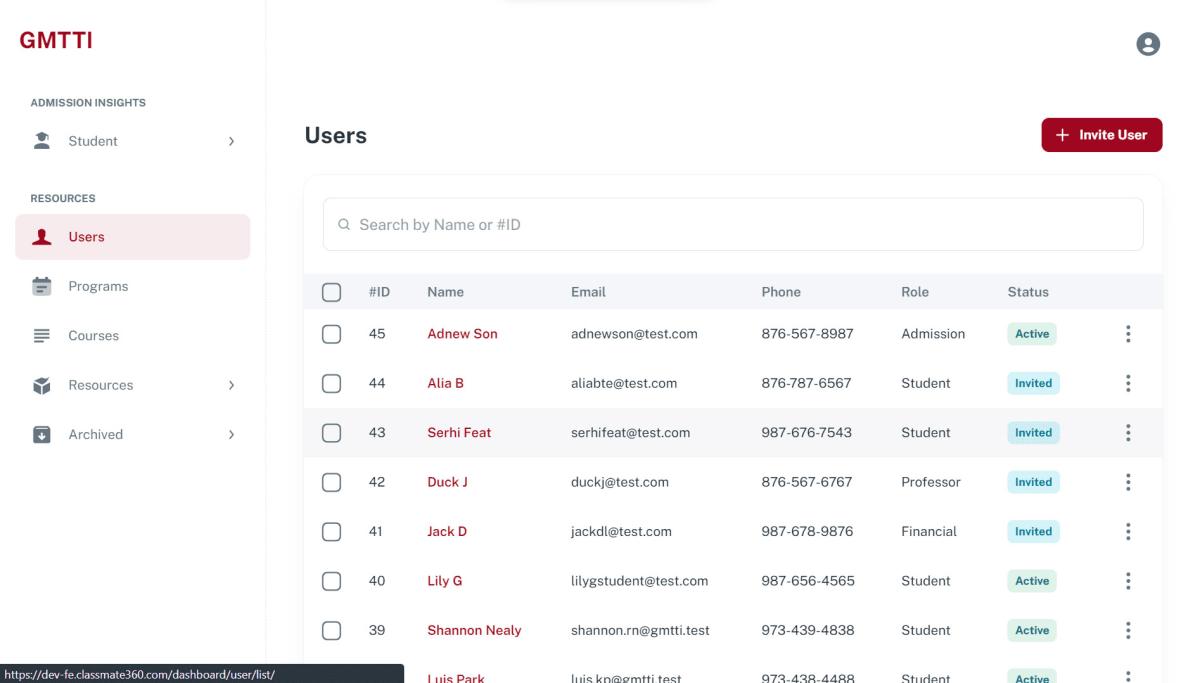Open the Programs sidebar item
Screen dimensions: 1200x683
coord(98,286)
